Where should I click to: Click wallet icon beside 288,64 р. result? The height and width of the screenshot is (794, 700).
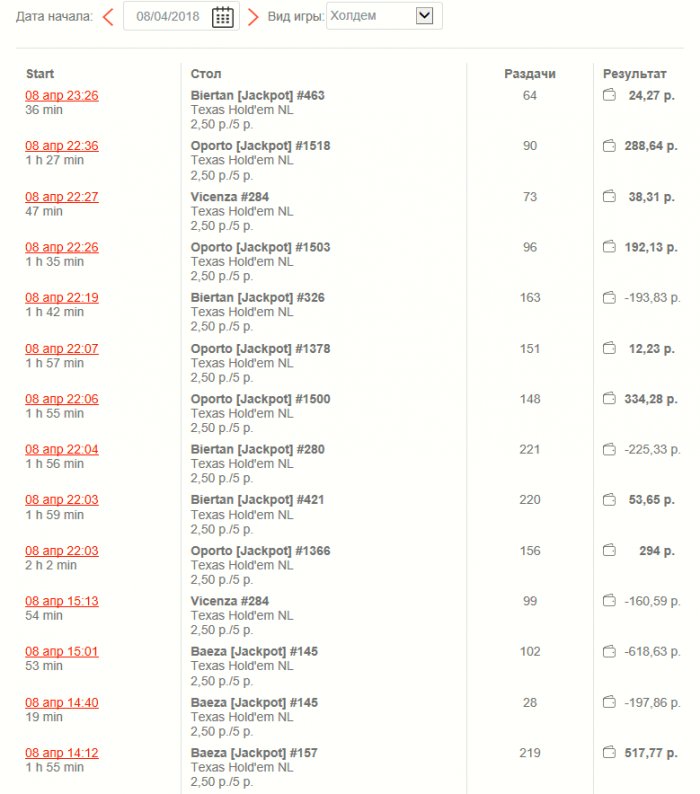609,146
